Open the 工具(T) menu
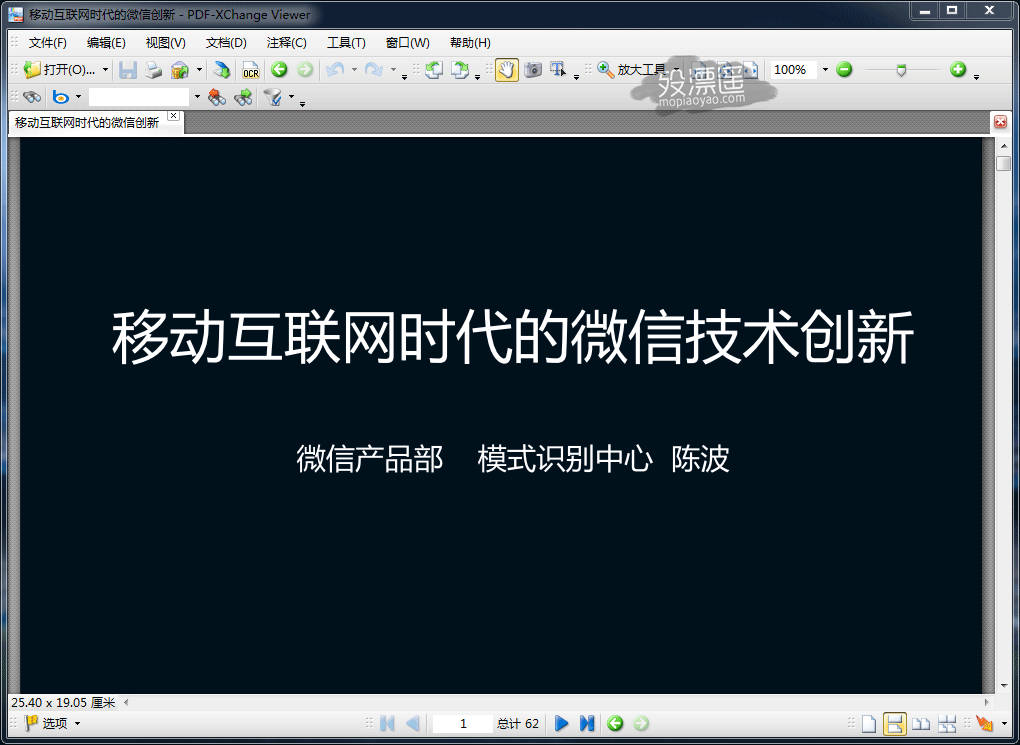Screen dimensions: 1020x745 [346, 43]
